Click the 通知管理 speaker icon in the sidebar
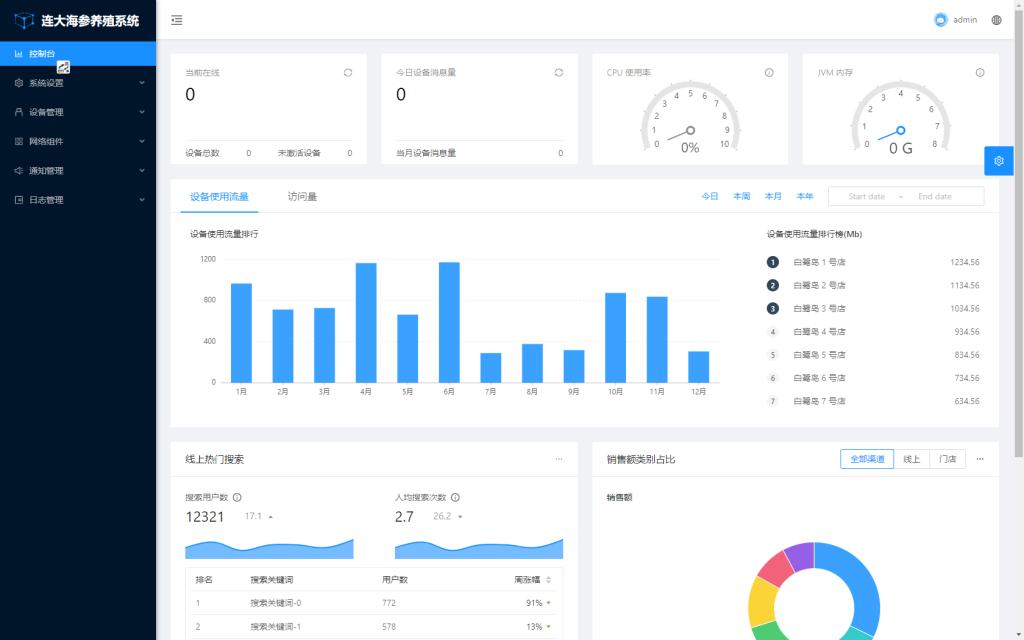This screenshot has height=640, width=1024. [19, 170]
